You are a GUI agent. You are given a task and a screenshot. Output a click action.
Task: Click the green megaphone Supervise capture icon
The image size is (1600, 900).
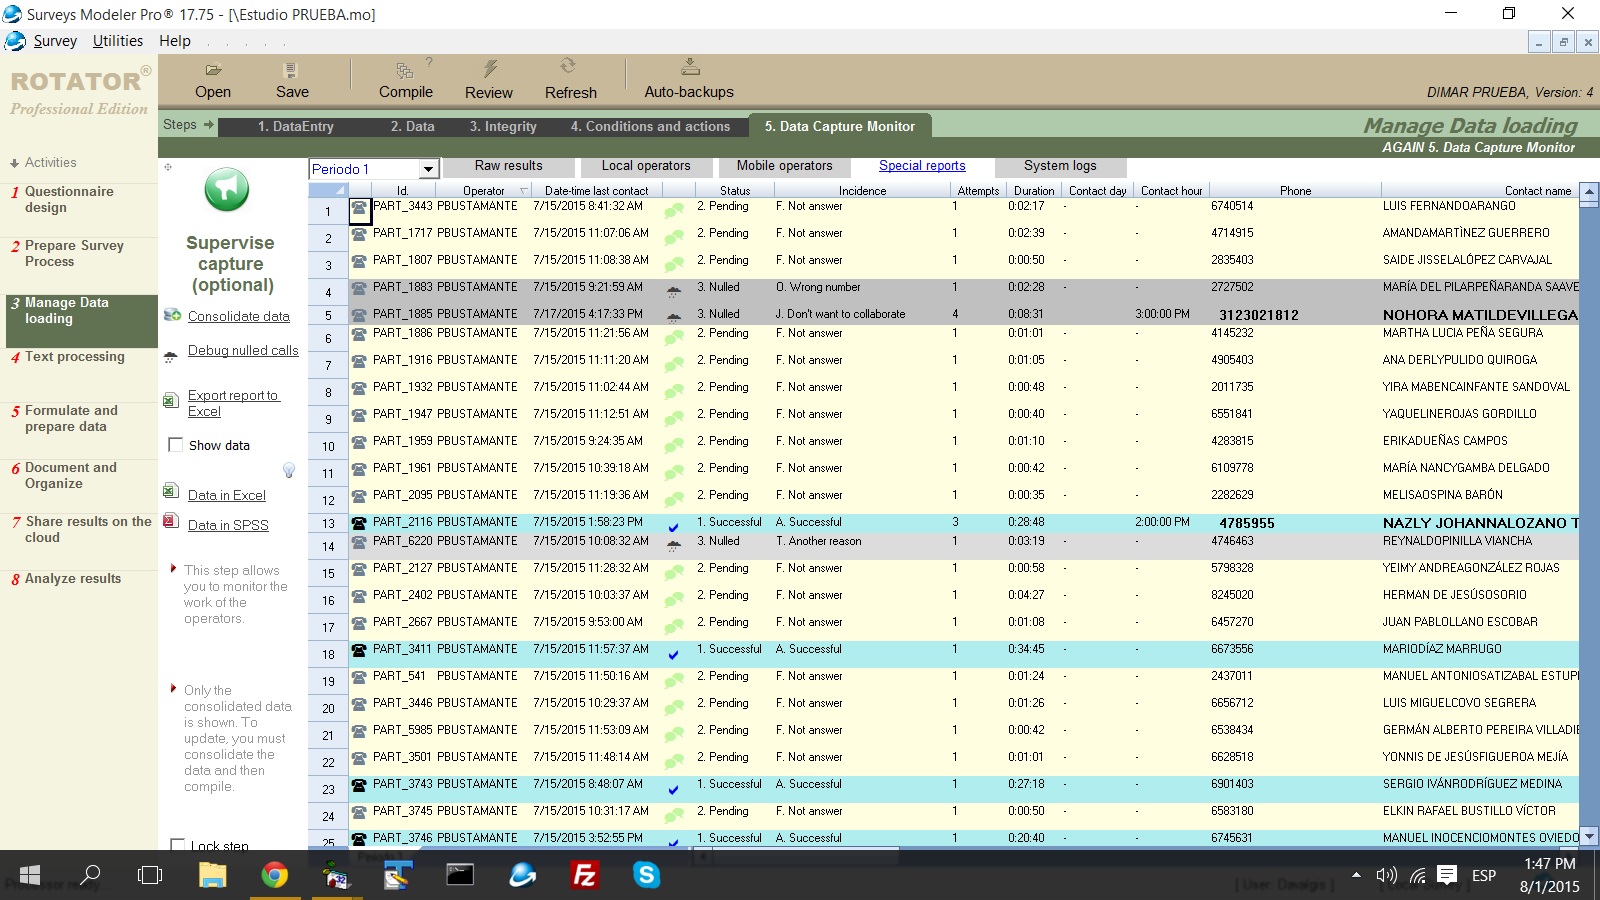coord(227,189)
